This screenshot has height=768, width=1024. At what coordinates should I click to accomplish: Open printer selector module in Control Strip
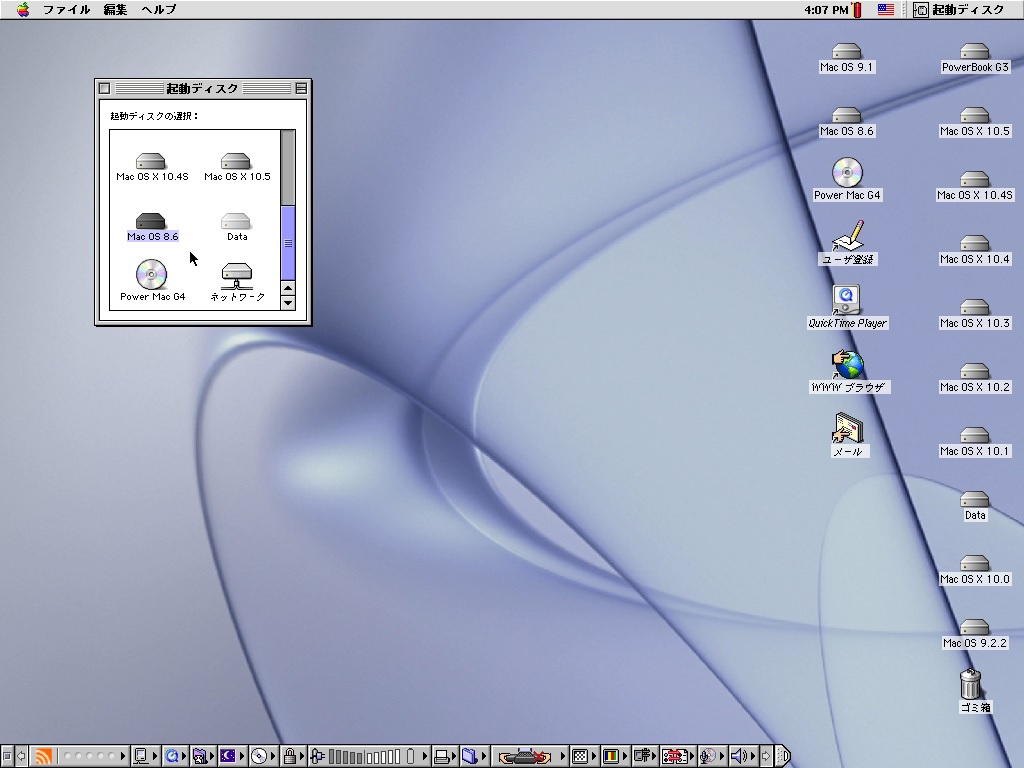pos(445,756)
